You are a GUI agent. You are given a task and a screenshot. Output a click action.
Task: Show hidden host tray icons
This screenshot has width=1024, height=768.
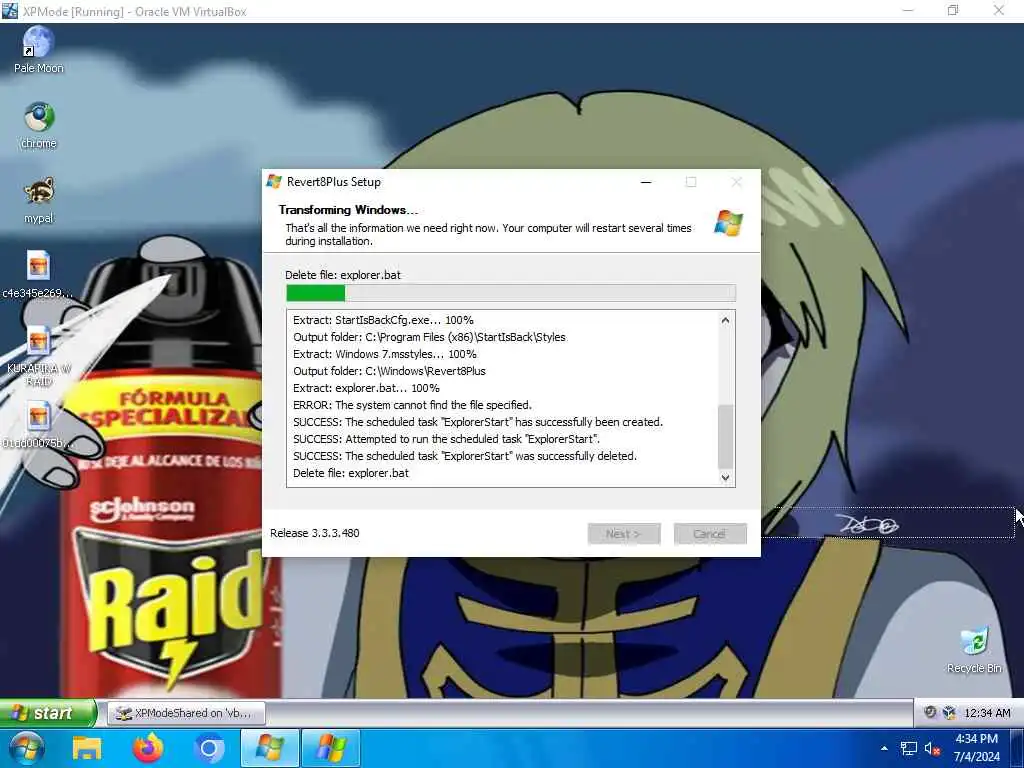(x=884, y=748)
